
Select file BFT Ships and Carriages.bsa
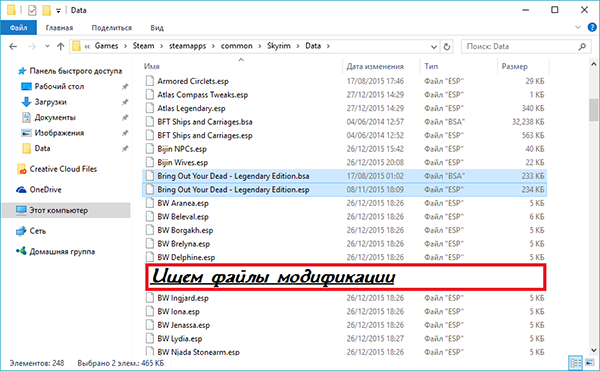(x=205, y=122)
